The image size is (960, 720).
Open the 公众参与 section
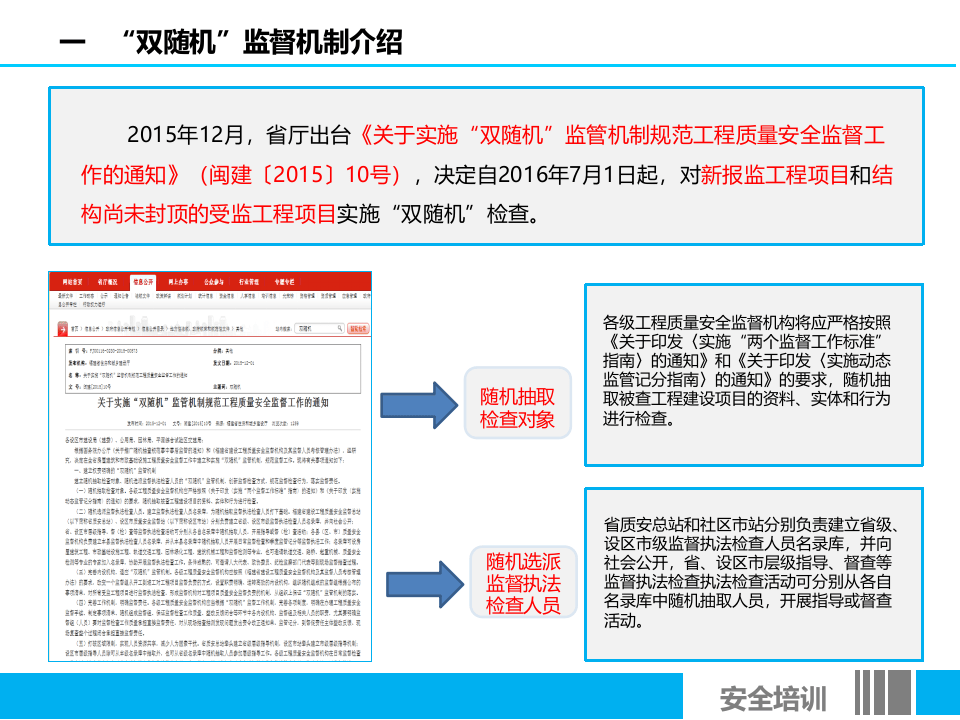coord(212,282)
